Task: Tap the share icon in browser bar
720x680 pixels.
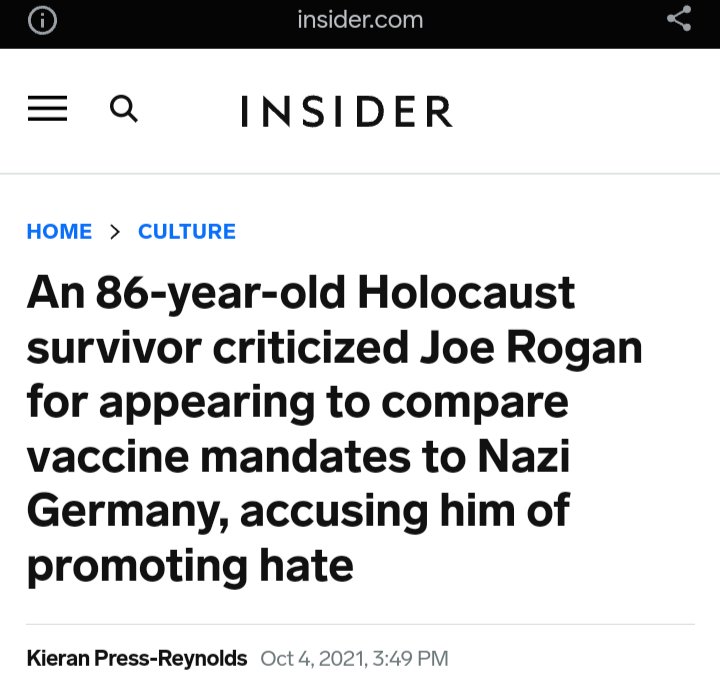Action: click(679, 20)
